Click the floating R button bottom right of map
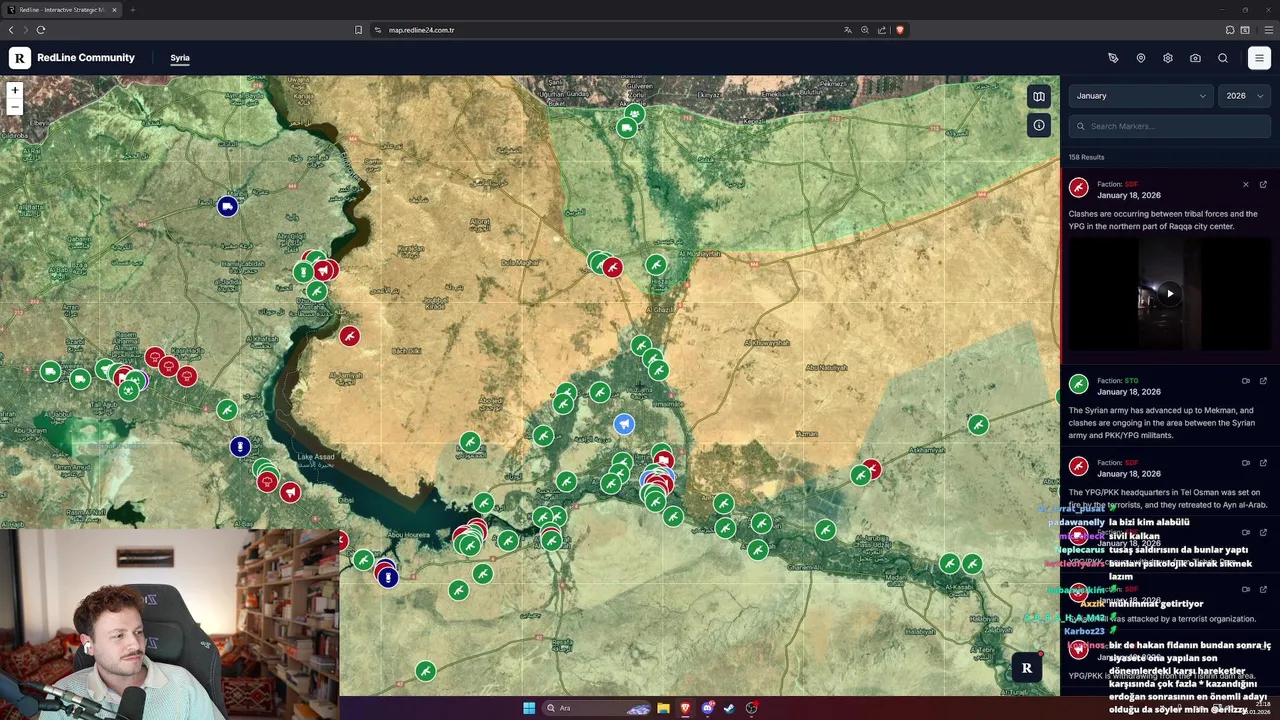Screen dimensions: 1280x720 click(x=1026, y=668)
